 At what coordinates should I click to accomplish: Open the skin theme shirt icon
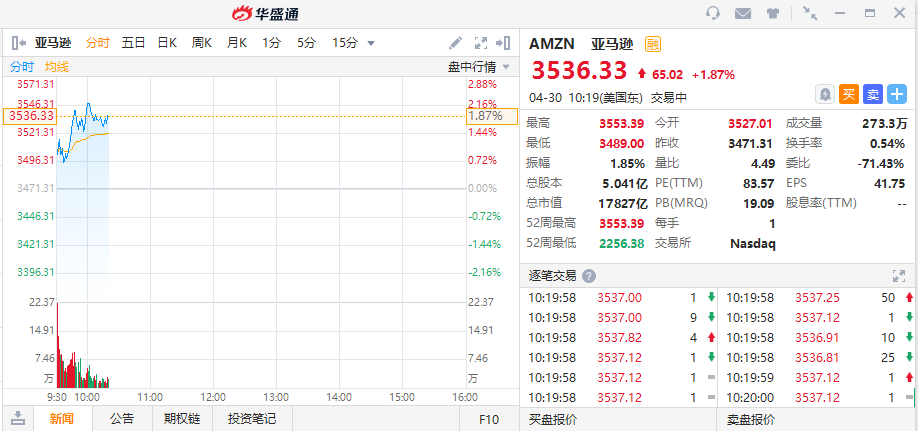[x=773, y=14]
